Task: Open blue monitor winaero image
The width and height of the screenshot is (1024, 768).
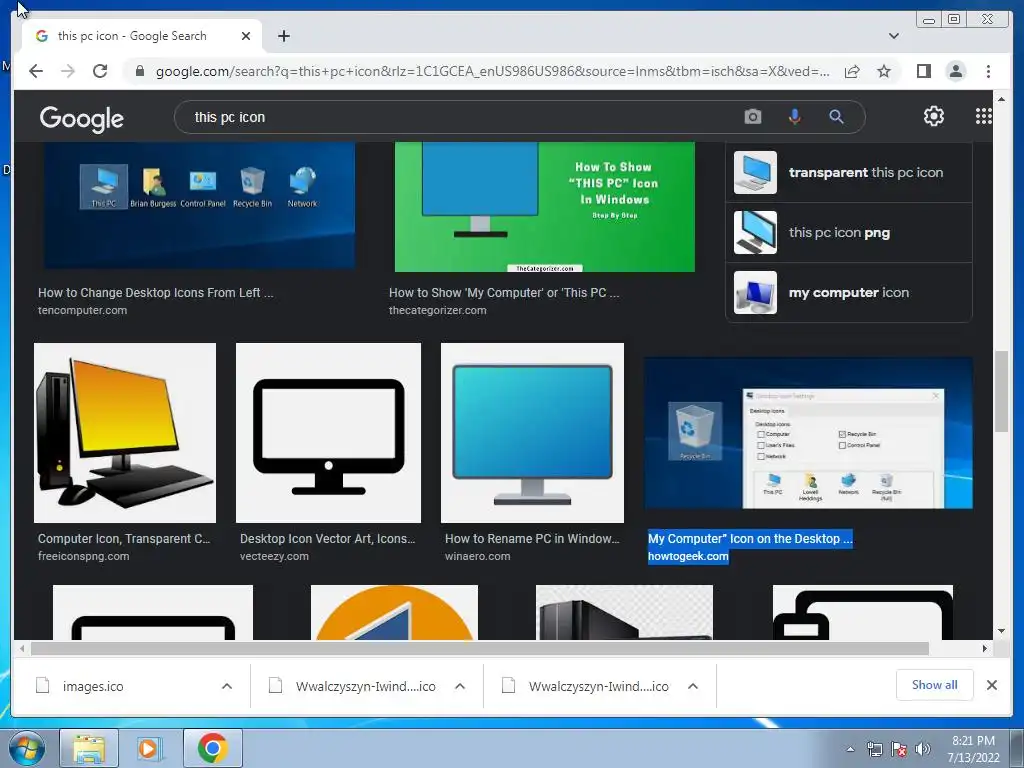Action: coord(532,433)
